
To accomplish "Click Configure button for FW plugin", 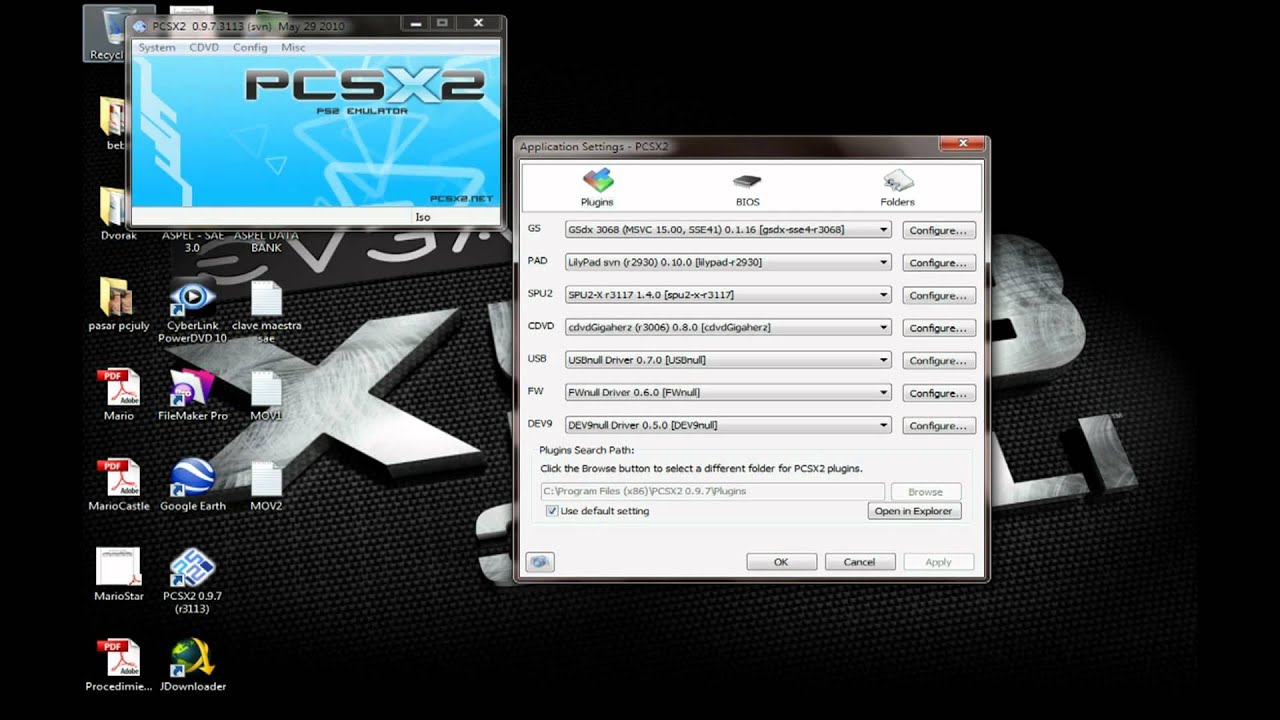I will [x=938, y=393].
